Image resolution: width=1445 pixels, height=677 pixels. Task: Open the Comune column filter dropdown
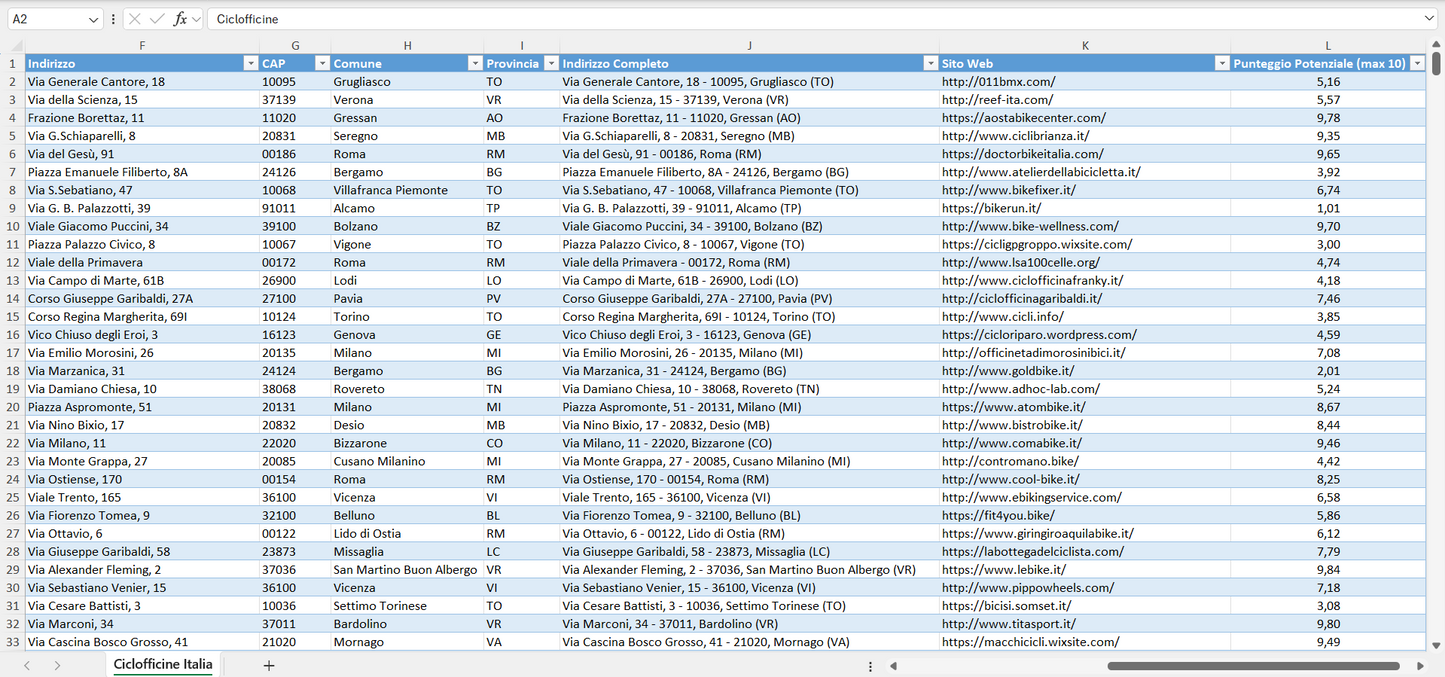(x=475, y=64)
